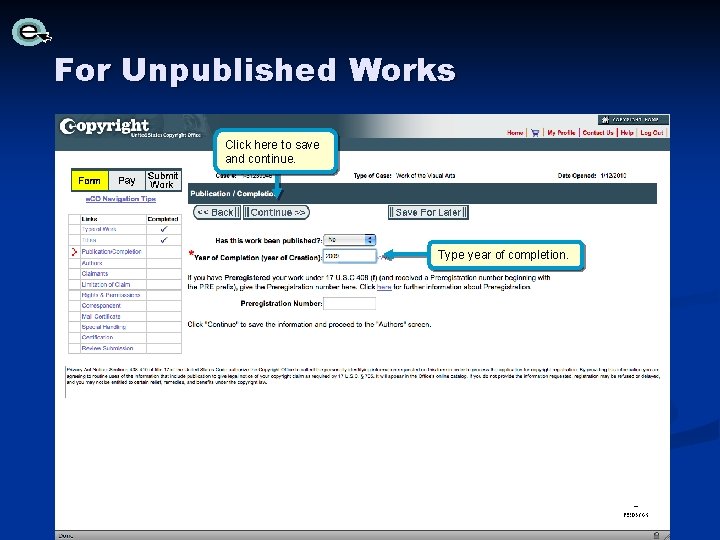Screen dimensions: 720x540
Task: Open Special Handling in sidebar links
Action: pyautogui.click(x=103, y=327)
